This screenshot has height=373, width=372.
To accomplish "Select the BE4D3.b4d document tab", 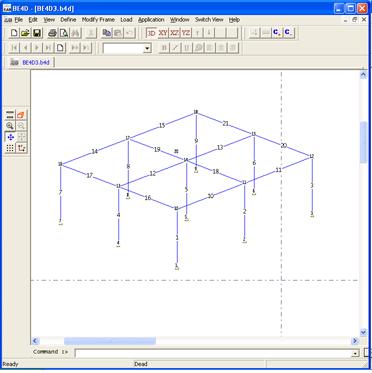I will click(x=31, y=62).
